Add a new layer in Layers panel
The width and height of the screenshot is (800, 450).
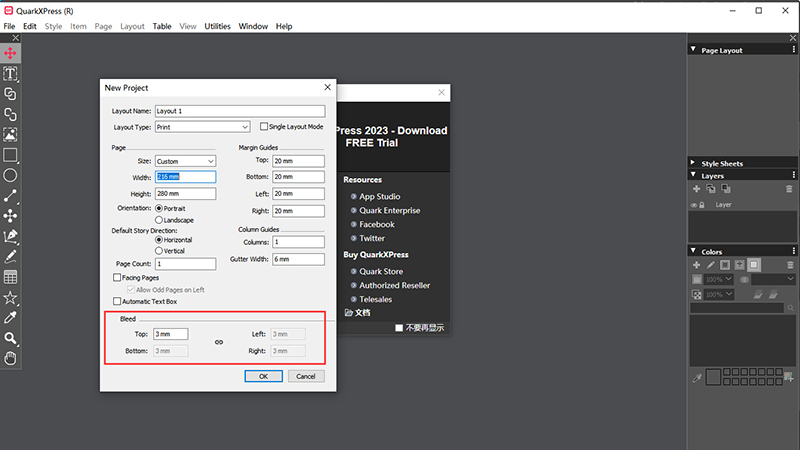[x=696, y=189]
